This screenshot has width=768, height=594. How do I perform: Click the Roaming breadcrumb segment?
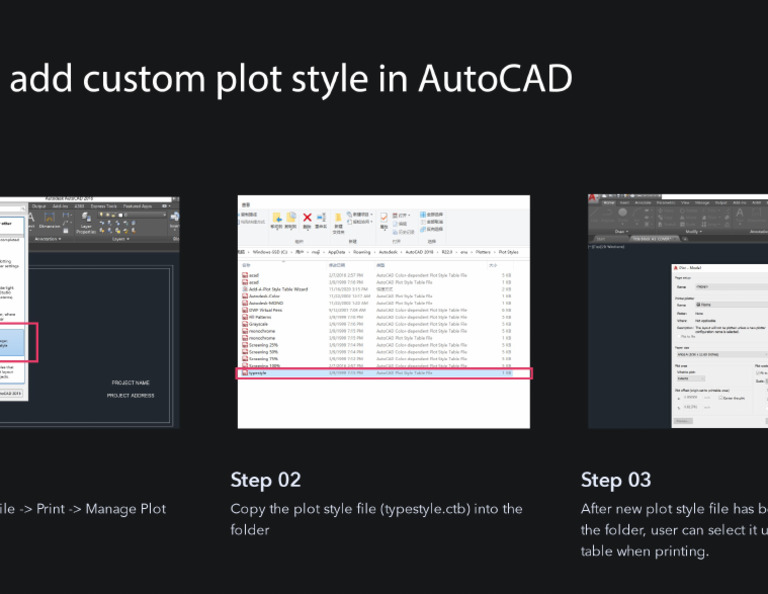click(362, 252)
